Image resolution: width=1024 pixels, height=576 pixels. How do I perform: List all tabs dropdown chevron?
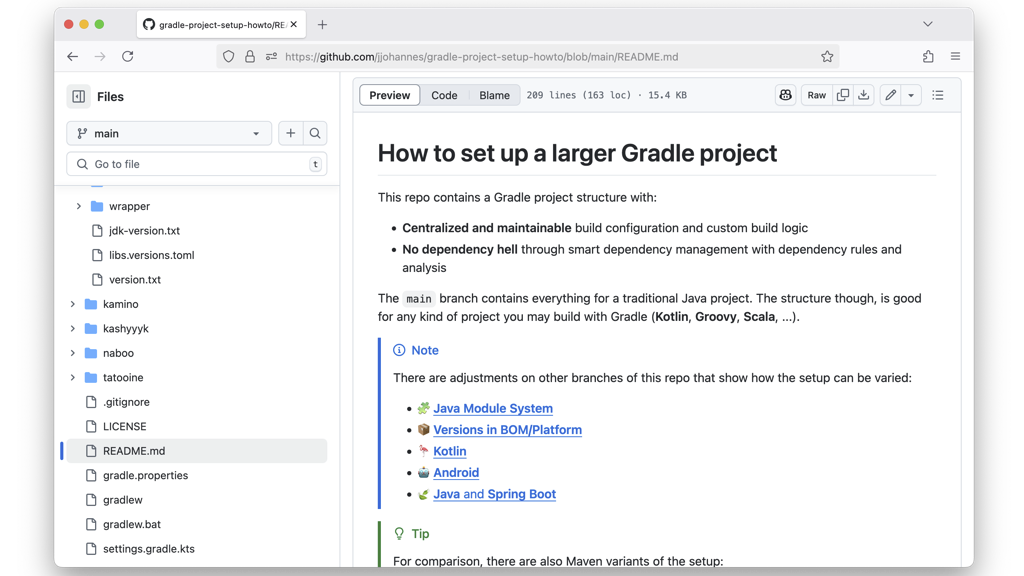927,24
